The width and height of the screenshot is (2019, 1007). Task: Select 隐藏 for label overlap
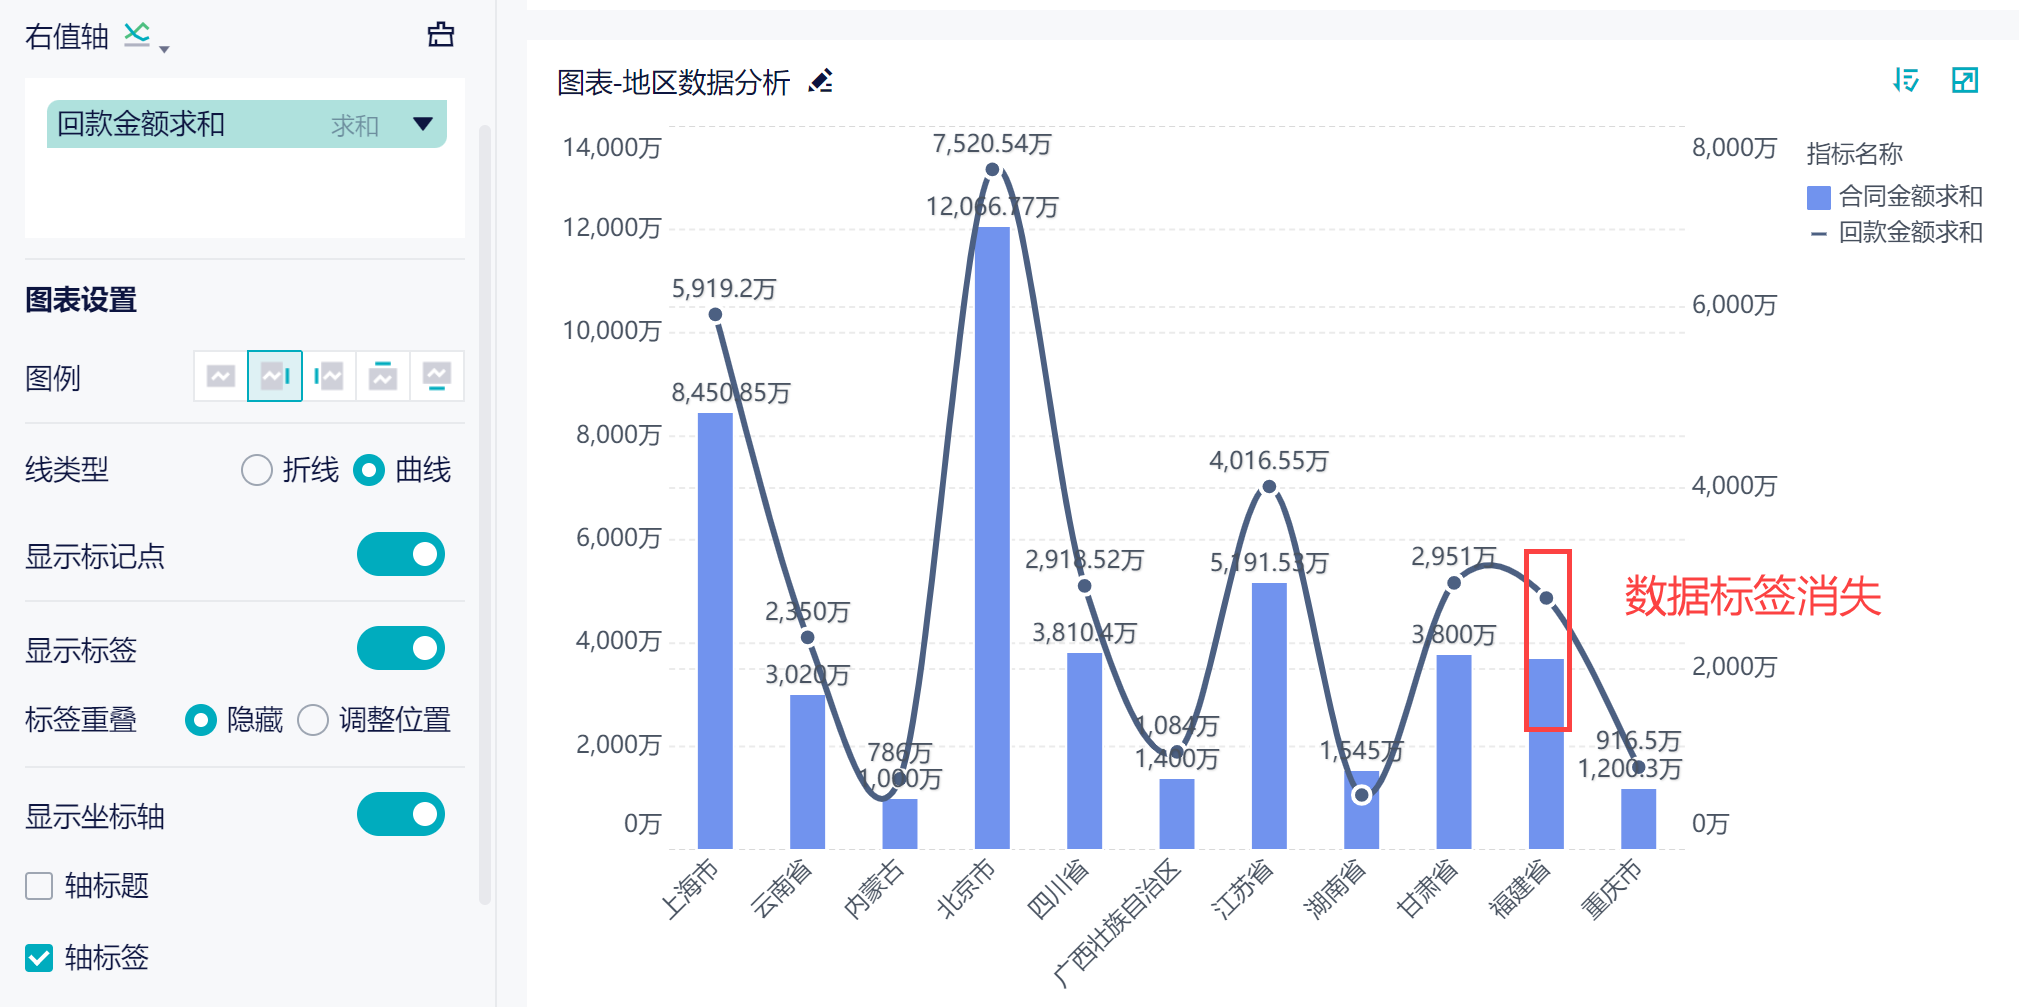pyautogui.click(x=201, y=720)
